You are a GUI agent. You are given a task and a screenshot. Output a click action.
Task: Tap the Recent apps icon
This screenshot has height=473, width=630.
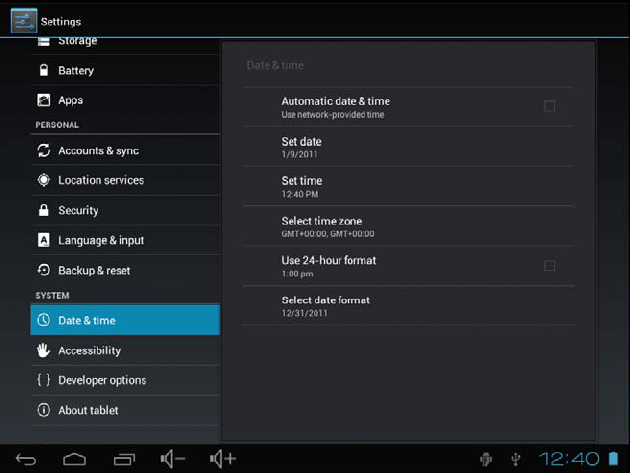click(124, 459)
